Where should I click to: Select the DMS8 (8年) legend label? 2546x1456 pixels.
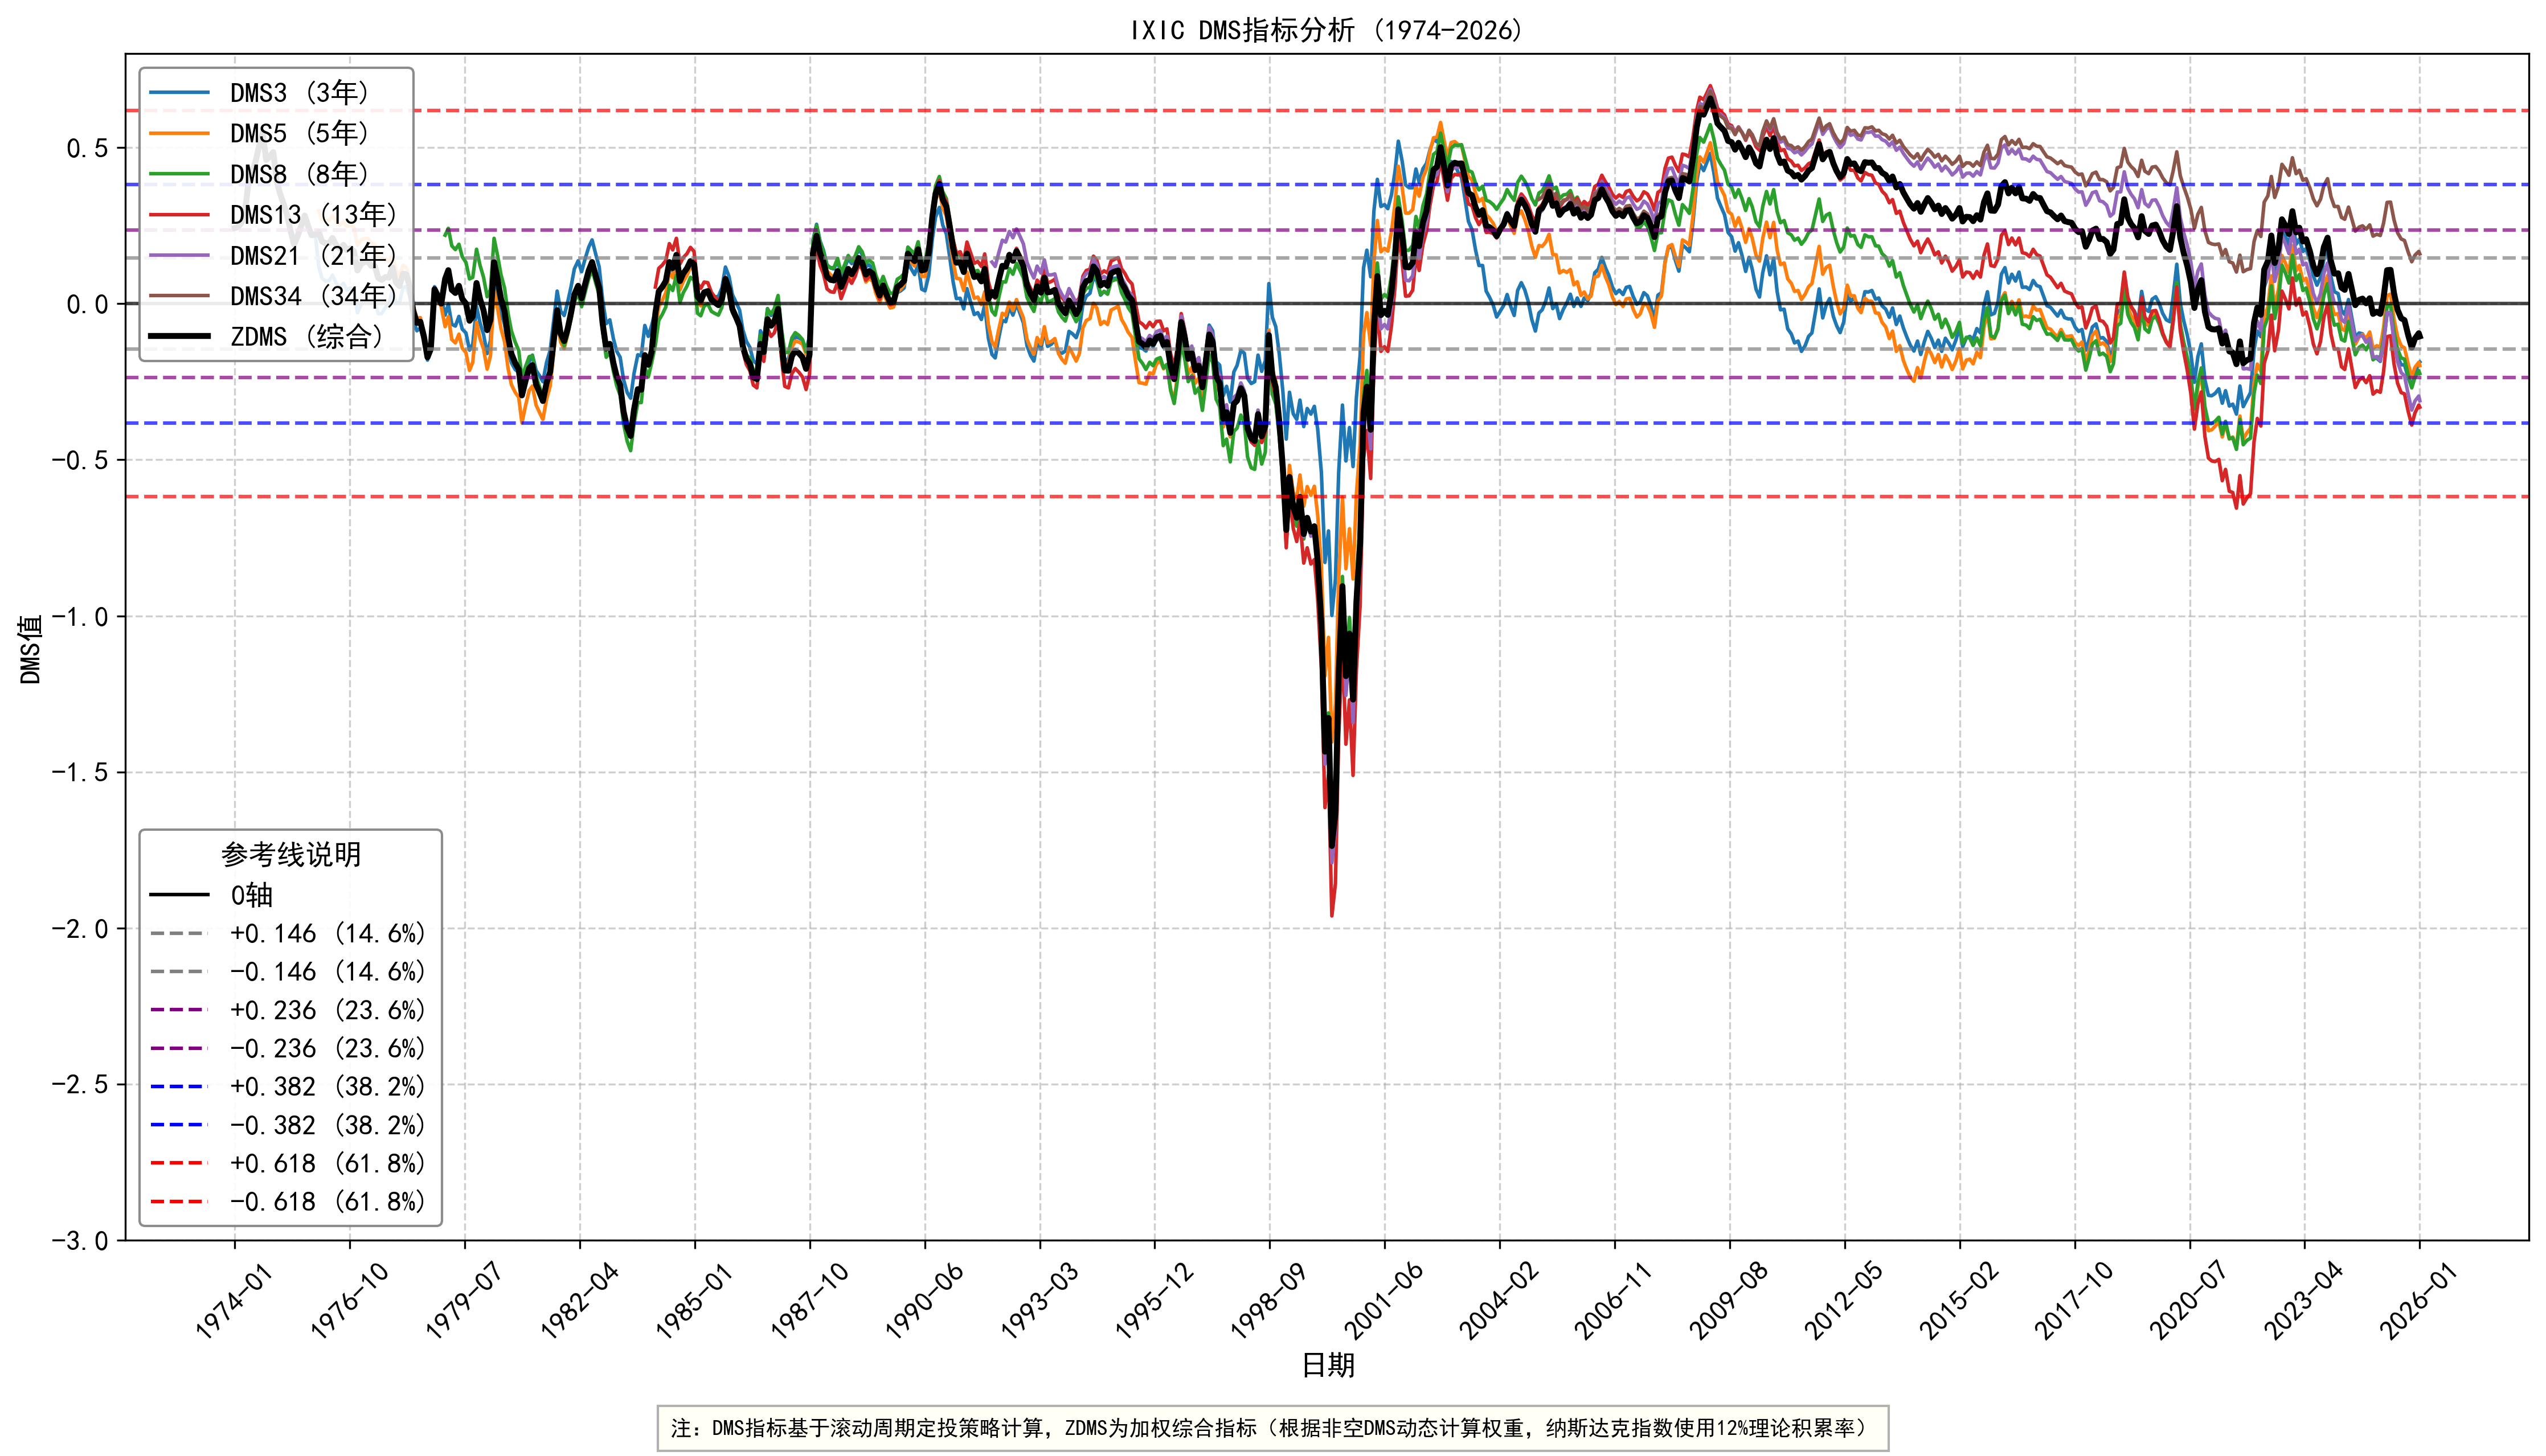pyautogui.click(x=300, y=174)
